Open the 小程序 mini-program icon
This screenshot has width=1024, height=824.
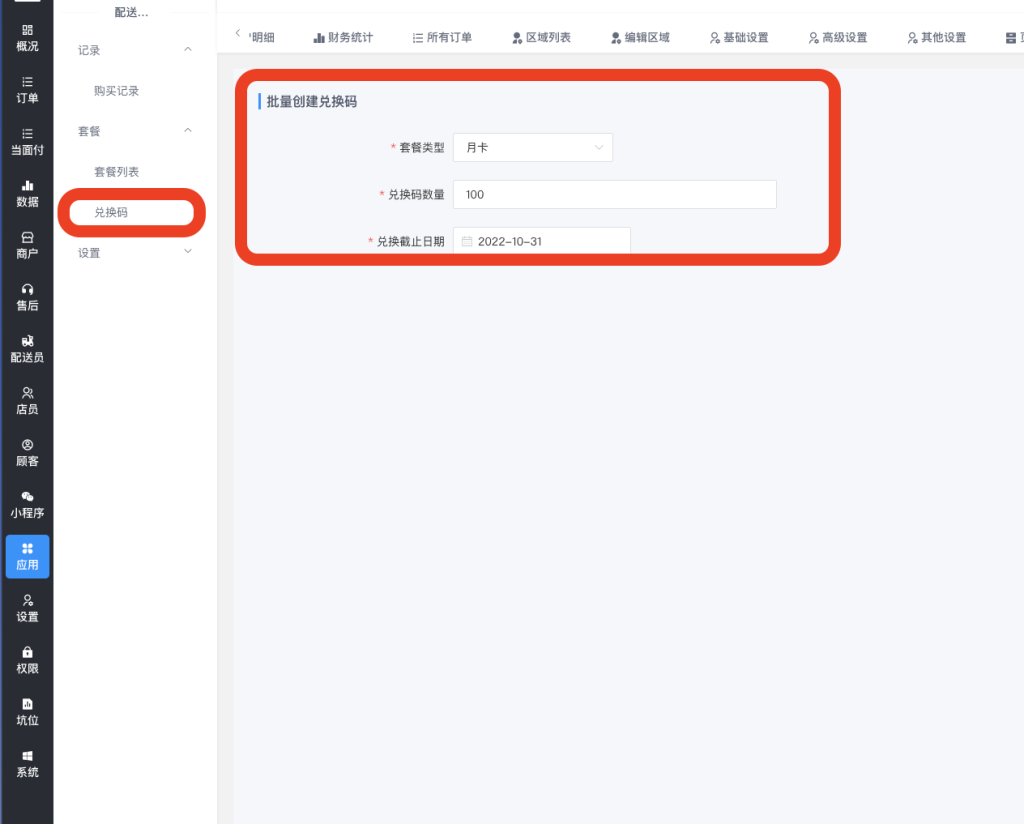27,505
